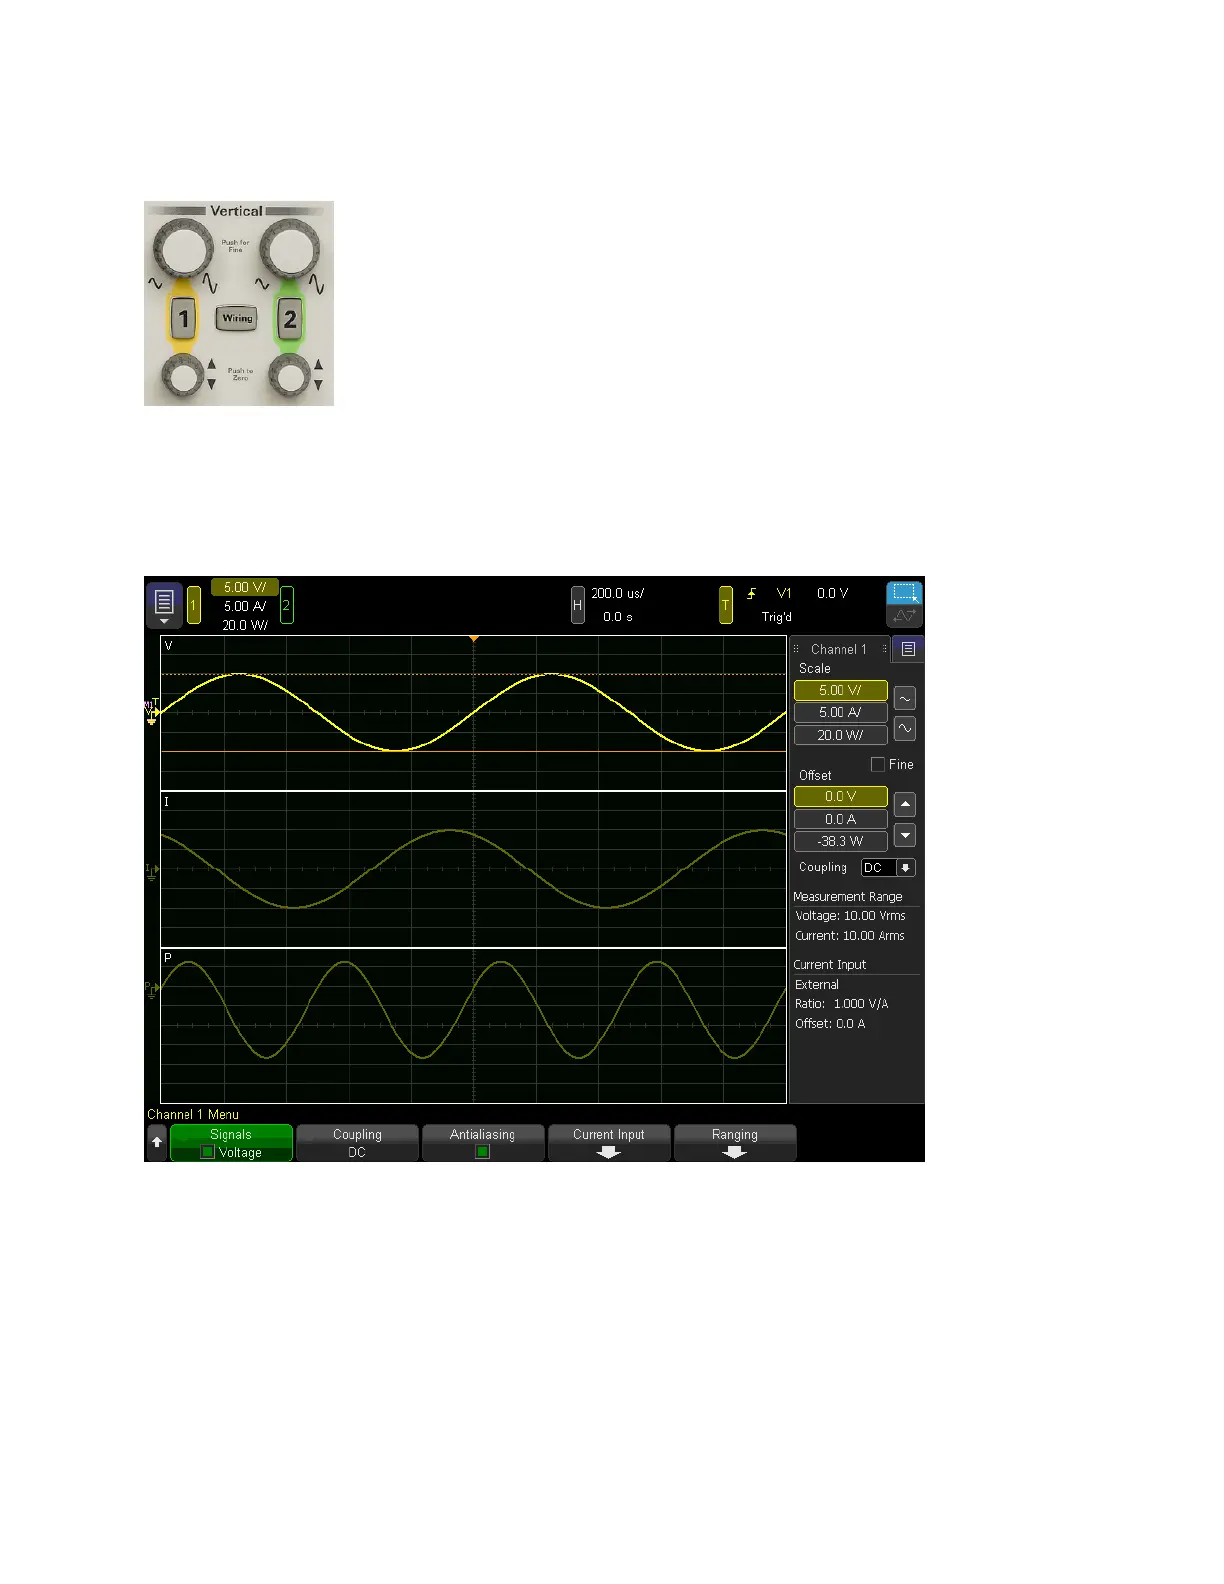This screenshot has width=1224, height=1584.
Task: Click the Offset: 0.0 A current input text
Action: 830,1024
